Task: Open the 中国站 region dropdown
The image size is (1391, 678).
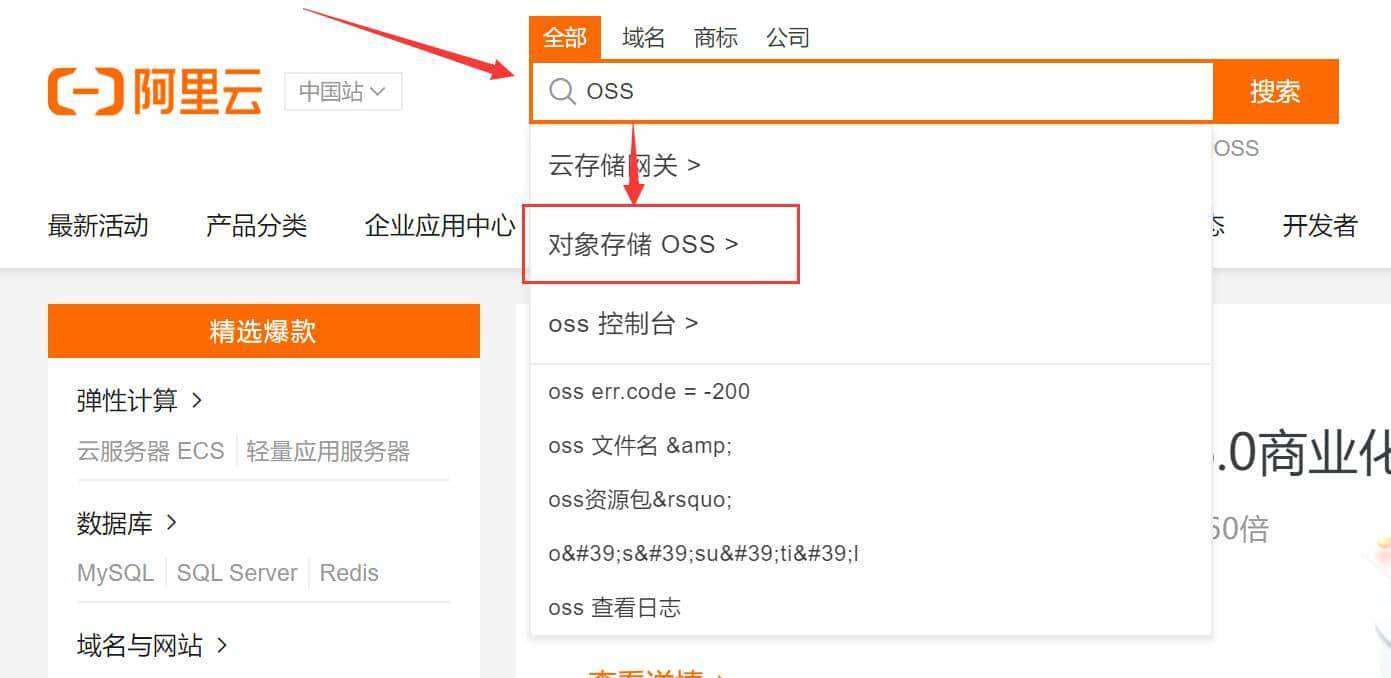Action: [343, 91]
